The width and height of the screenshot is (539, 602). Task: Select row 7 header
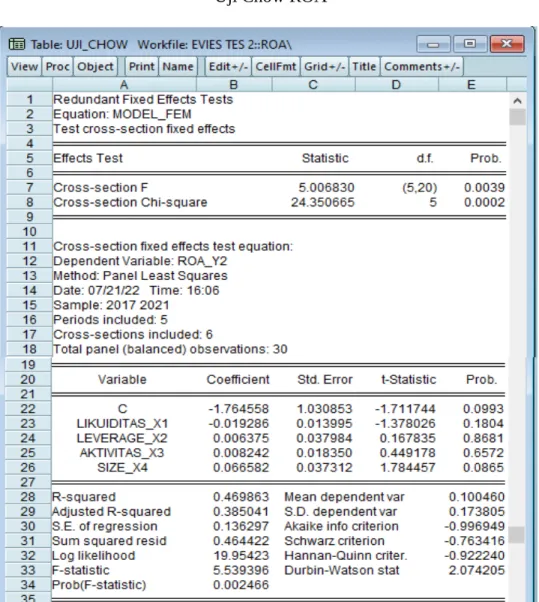29,187
